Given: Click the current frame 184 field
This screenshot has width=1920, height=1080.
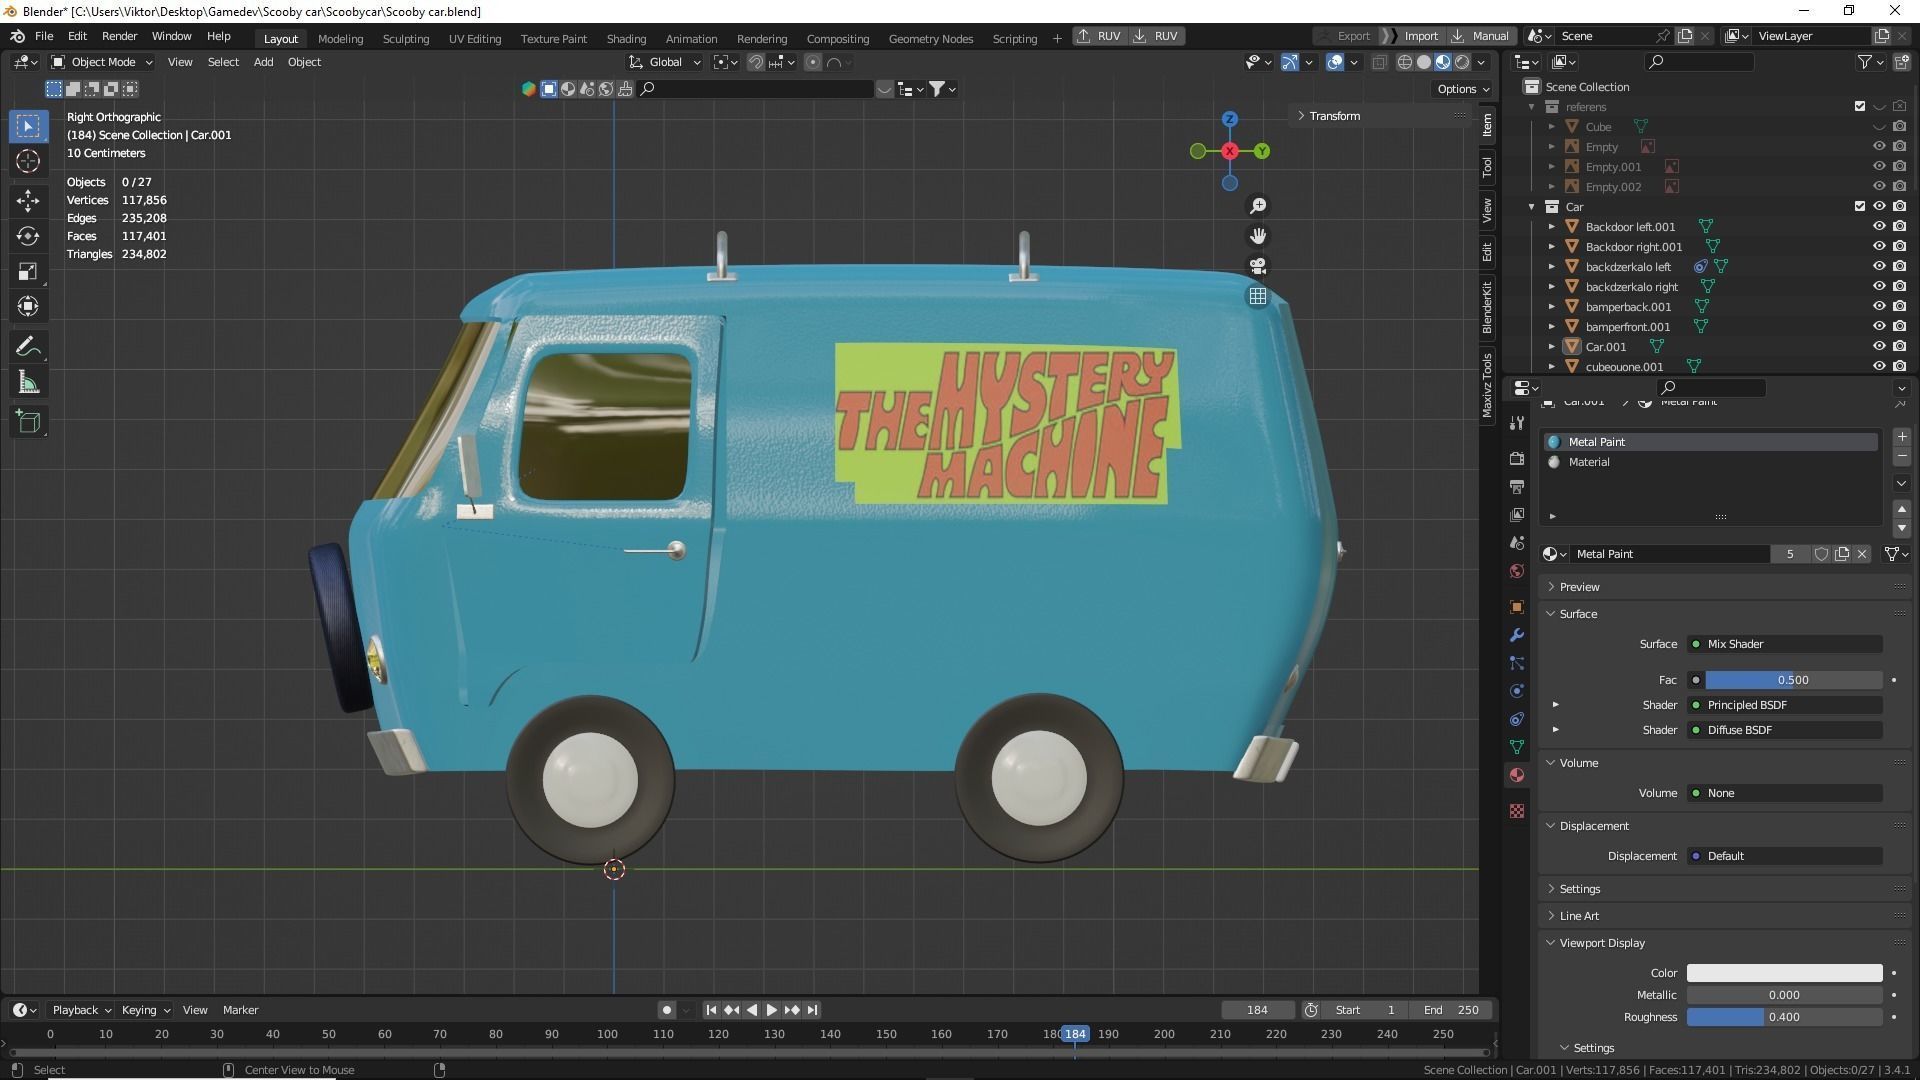Looking at the screenshot, I should pyautogui.click(x=1257, y=1010).
